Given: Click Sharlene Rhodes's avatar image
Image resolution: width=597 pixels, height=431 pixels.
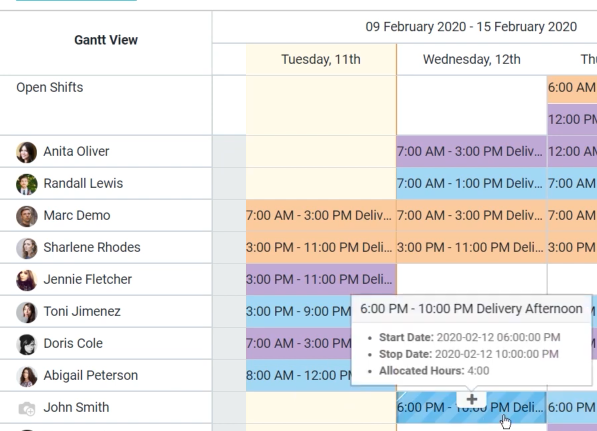Looking at the screenshot, I should pyautogui.click(x=27, y=248).
